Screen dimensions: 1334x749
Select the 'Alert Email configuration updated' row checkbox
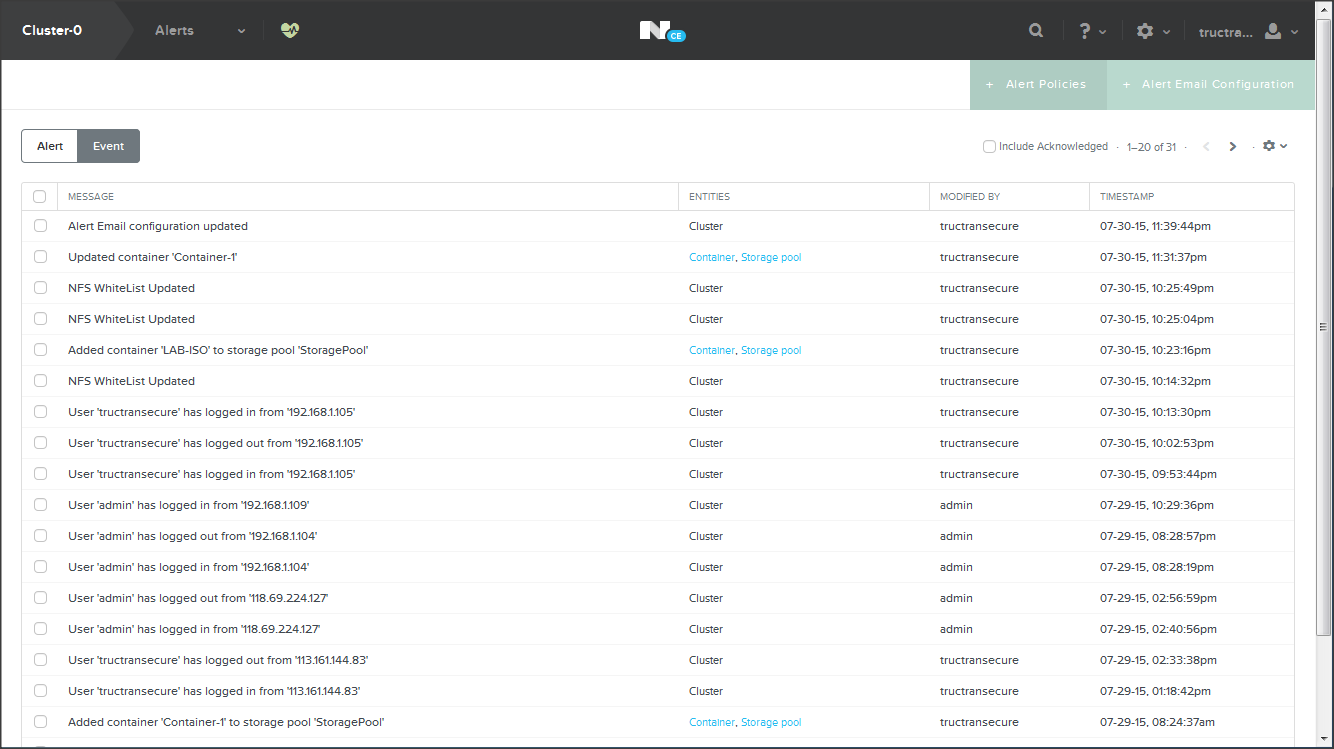[x=40, y=226]
